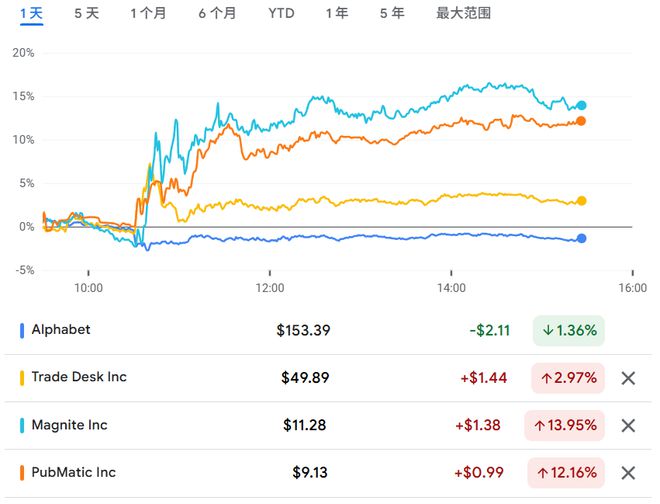Click PubMatic's 12.16% change badge
Viewport: 660px width, 504px height.
tap(567, 473)
